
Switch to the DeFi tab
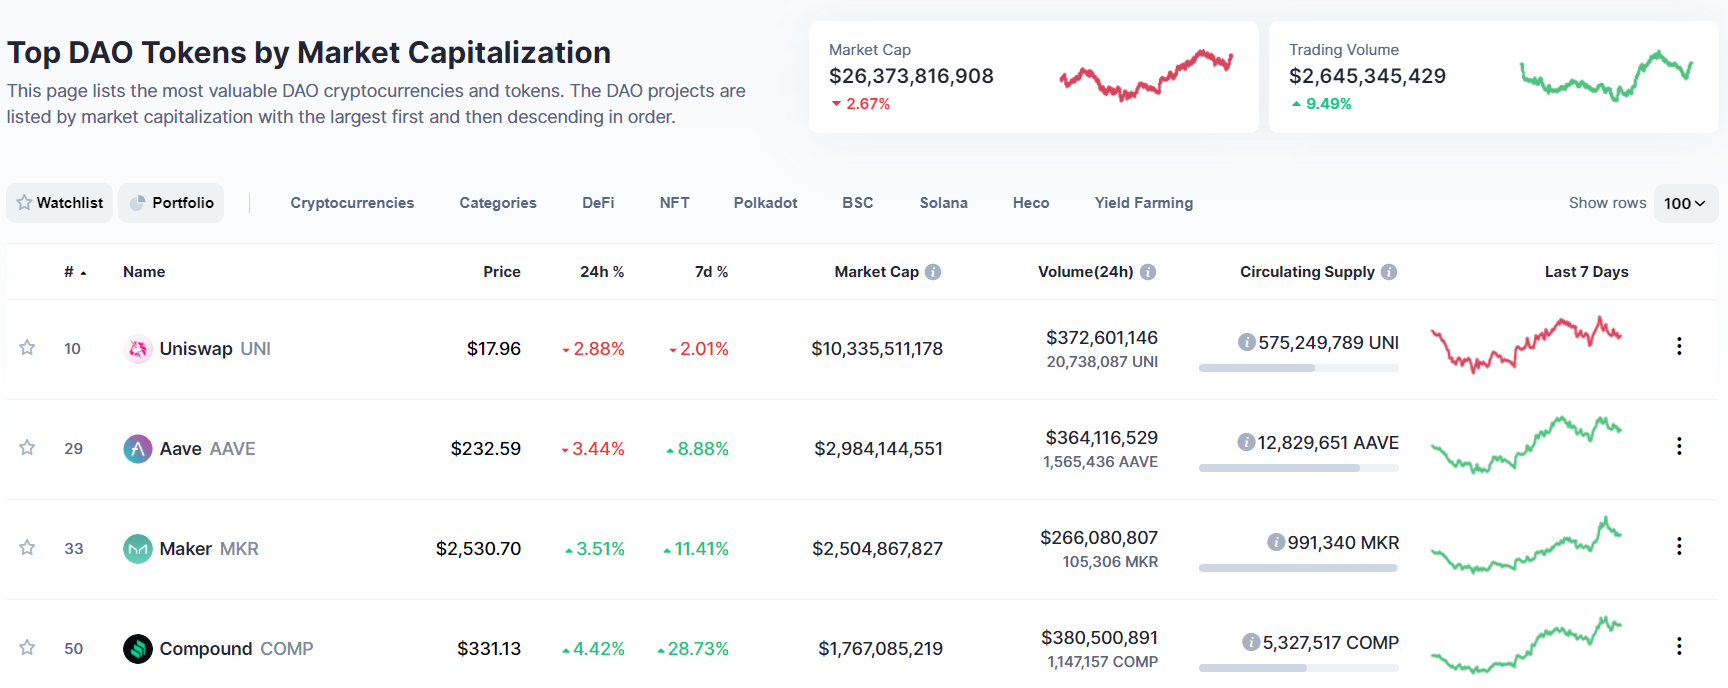pyautogui.click(x=598, y=203)
